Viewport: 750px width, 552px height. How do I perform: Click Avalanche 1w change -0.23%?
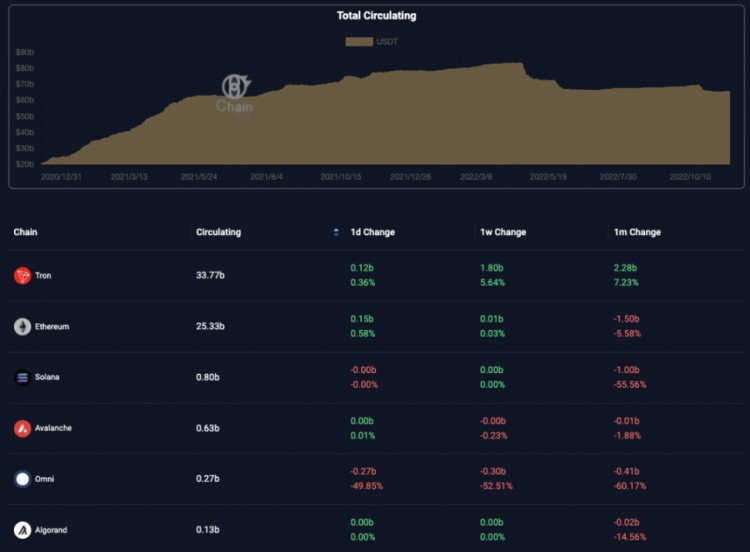(x=494, y=436)
